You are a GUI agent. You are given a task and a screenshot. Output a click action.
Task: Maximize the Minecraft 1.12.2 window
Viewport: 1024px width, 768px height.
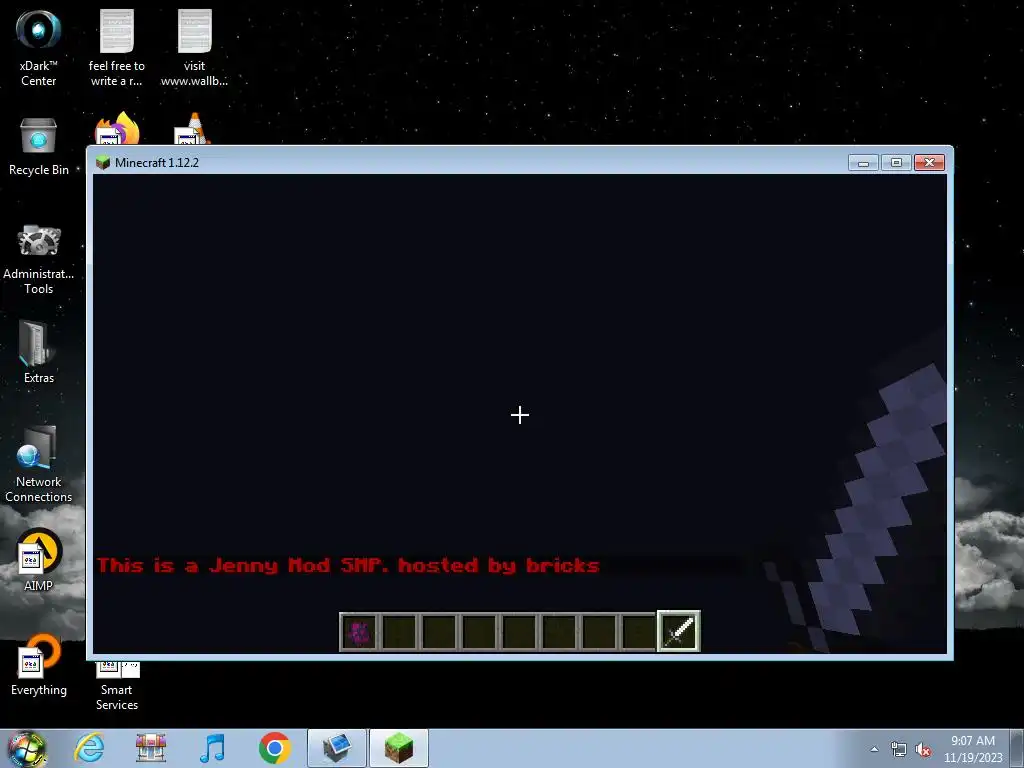point(896,163)
